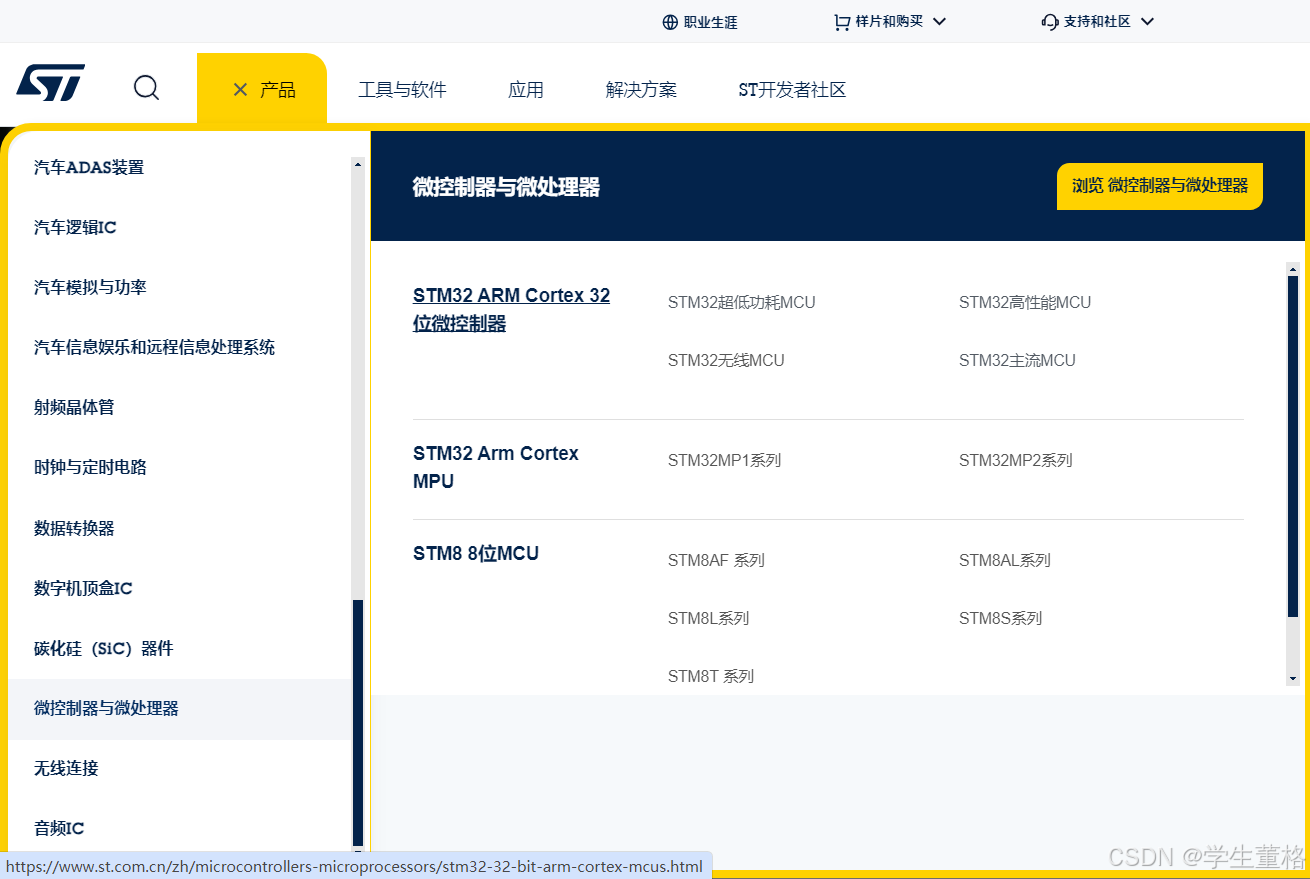
Task: Open STM32 Arm Cortex MPU heading
Action: click(496, 467)
